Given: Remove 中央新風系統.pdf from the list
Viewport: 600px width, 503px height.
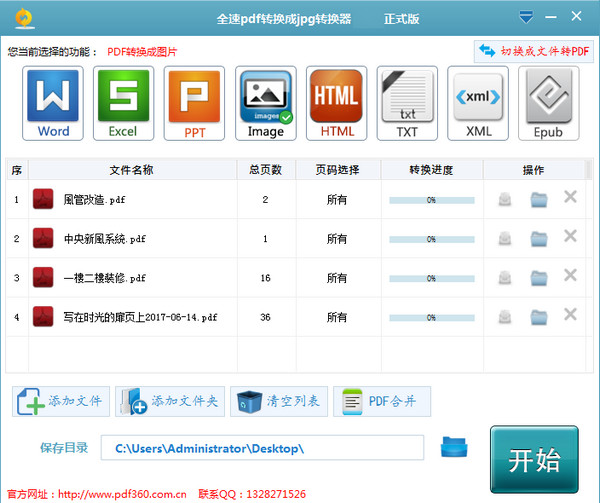Looking at the screenshot, I should (x=570, y=236).
